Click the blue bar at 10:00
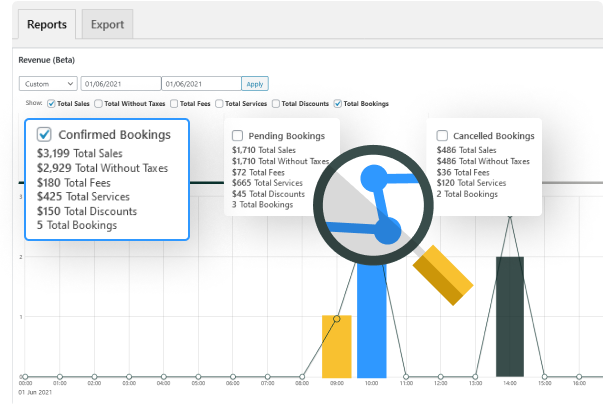The height and width of the screenshot is (416, 616). (x=372, y=320)
